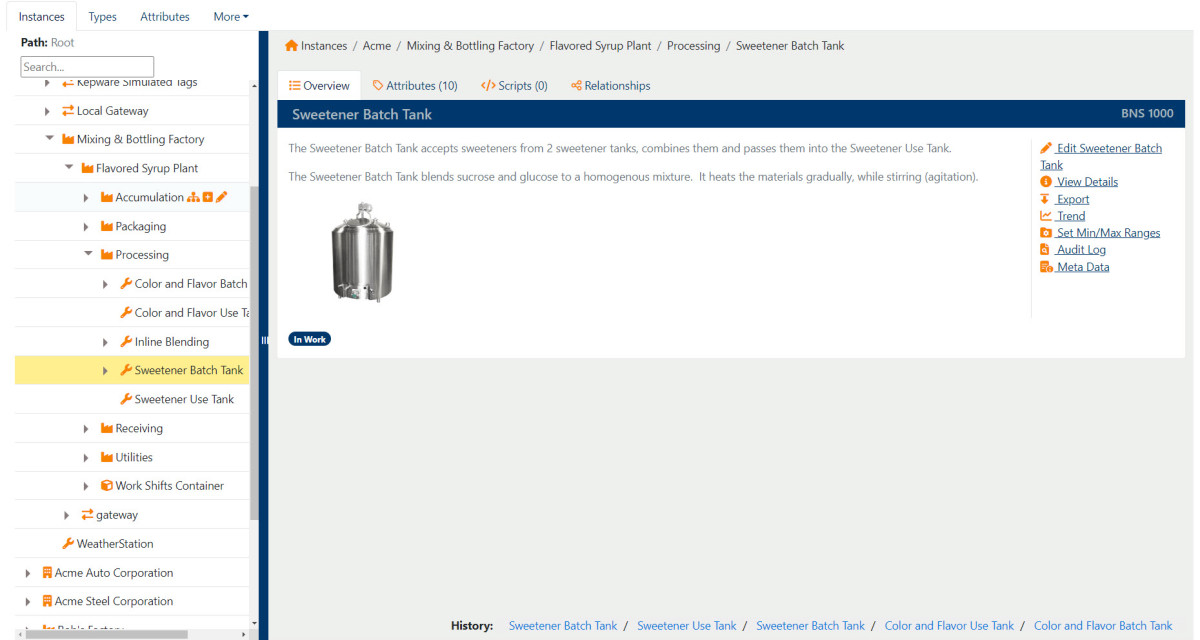The image size is (1200, 640).
Task: Open the Meta Data link
Action: click(x=1082, y=267)
